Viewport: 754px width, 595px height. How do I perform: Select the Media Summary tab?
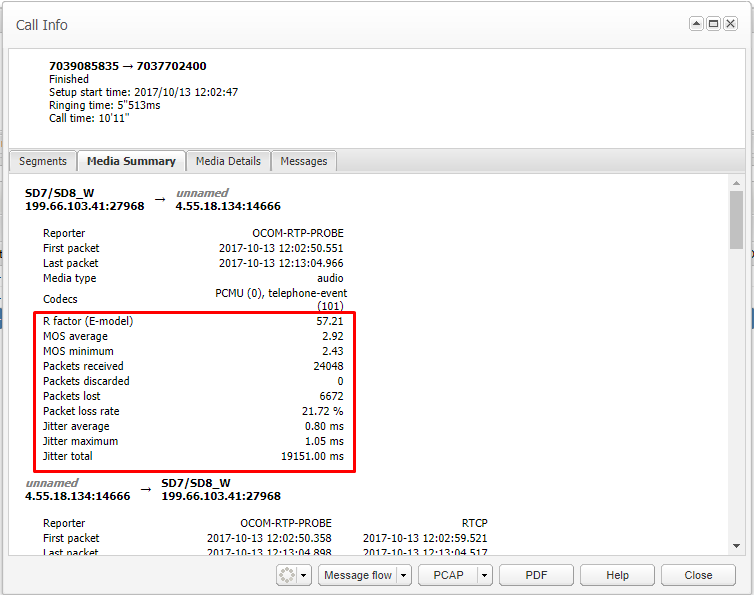pyautogui.click(x=131, y=161)
